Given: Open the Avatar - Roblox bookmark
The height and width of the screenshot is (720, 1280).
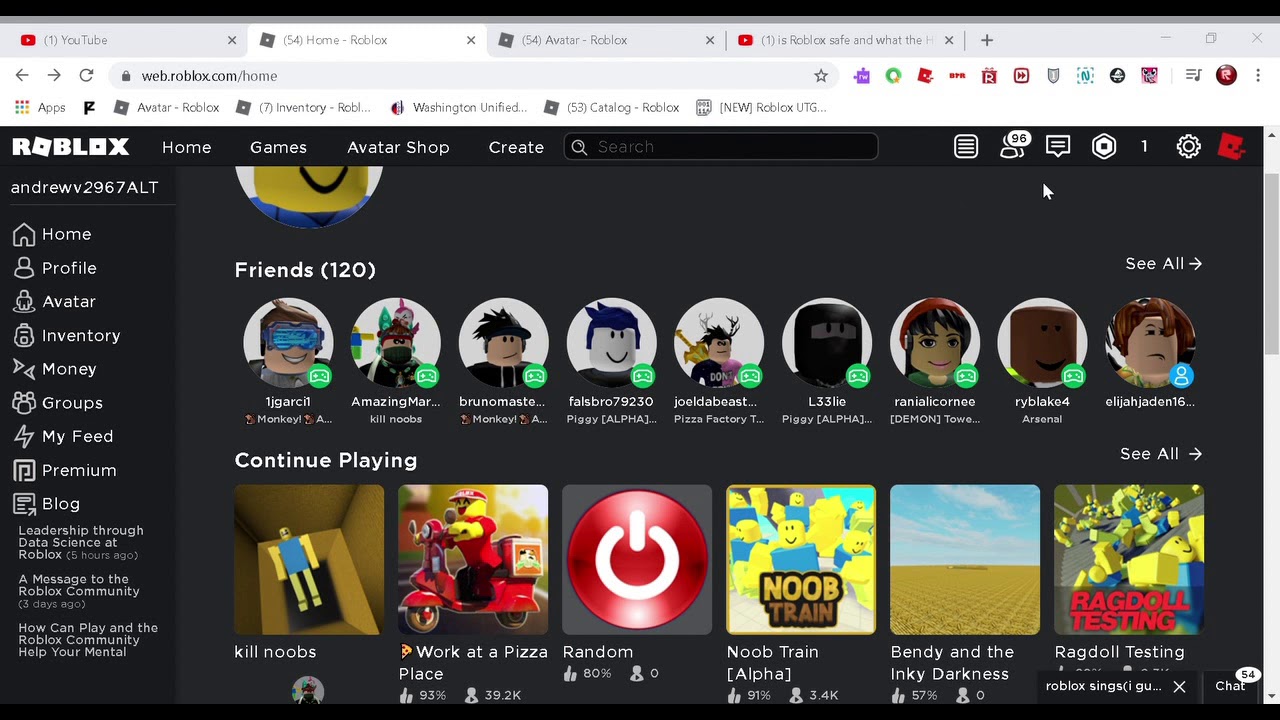Looking at the screenshot, I should click(166, 107).
